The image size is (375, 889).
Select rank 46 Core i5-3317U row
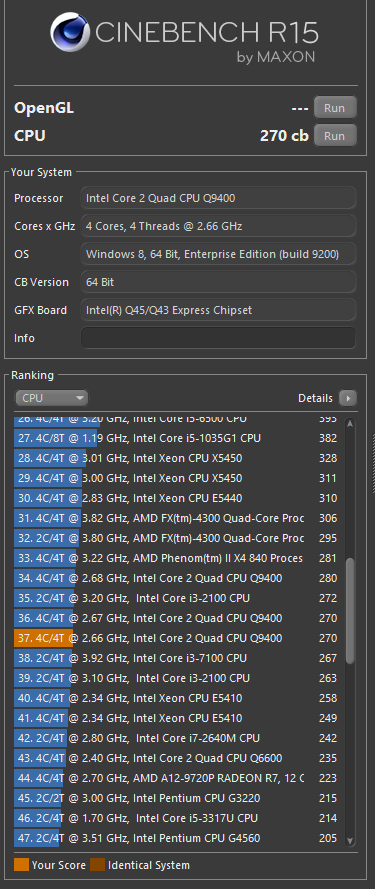click(x=178, y=818)
